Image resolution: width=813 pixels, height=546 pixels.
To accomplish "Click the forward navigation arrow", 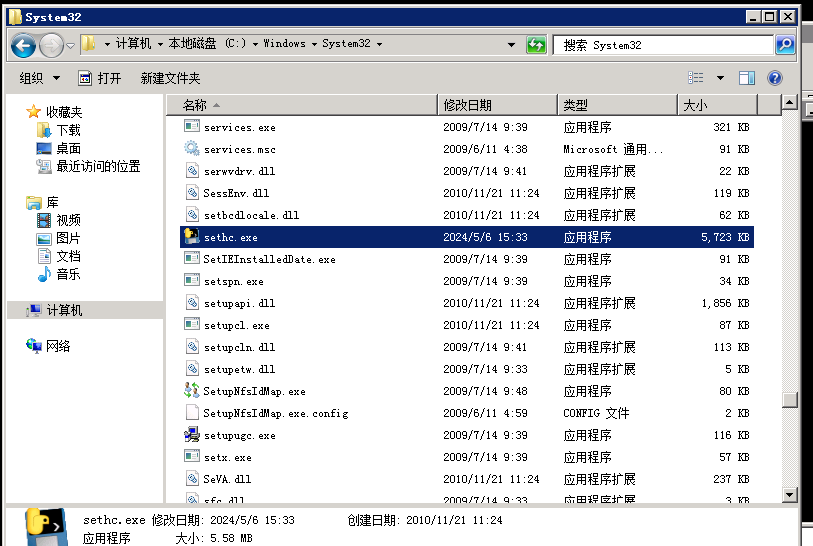I will coord(51,46).
